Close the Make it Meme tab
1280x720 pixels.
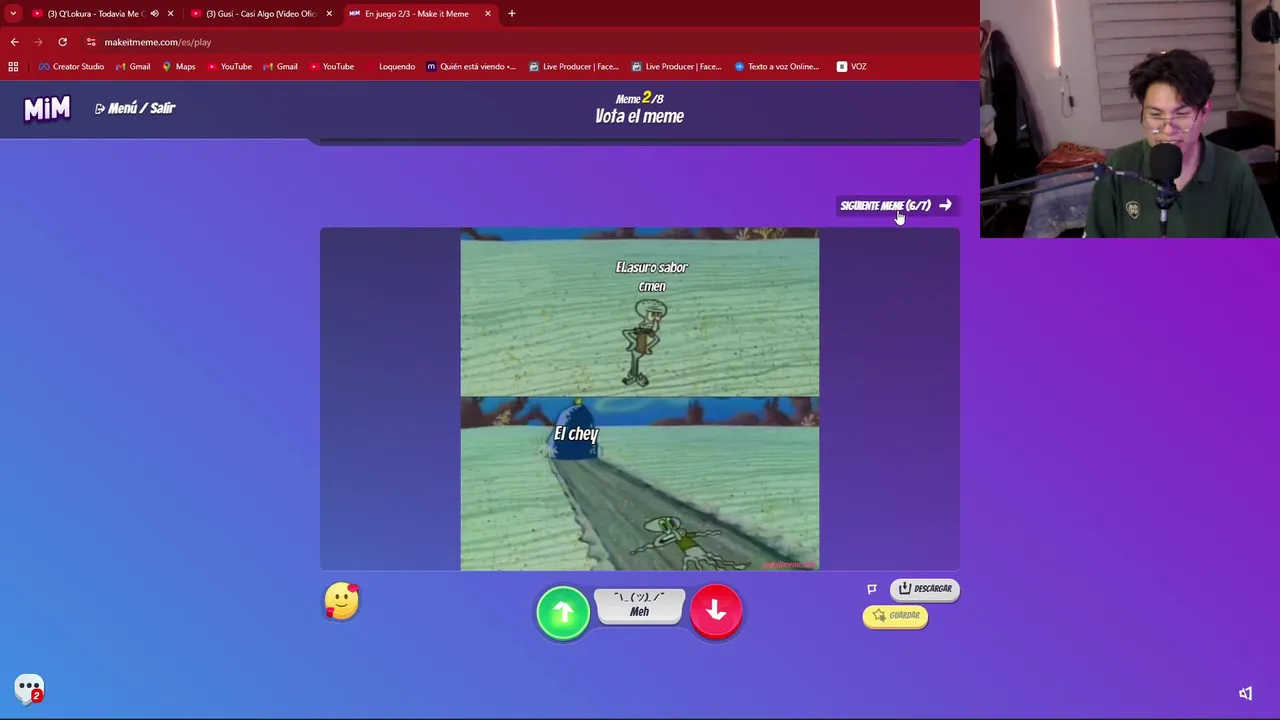[488, 14]
